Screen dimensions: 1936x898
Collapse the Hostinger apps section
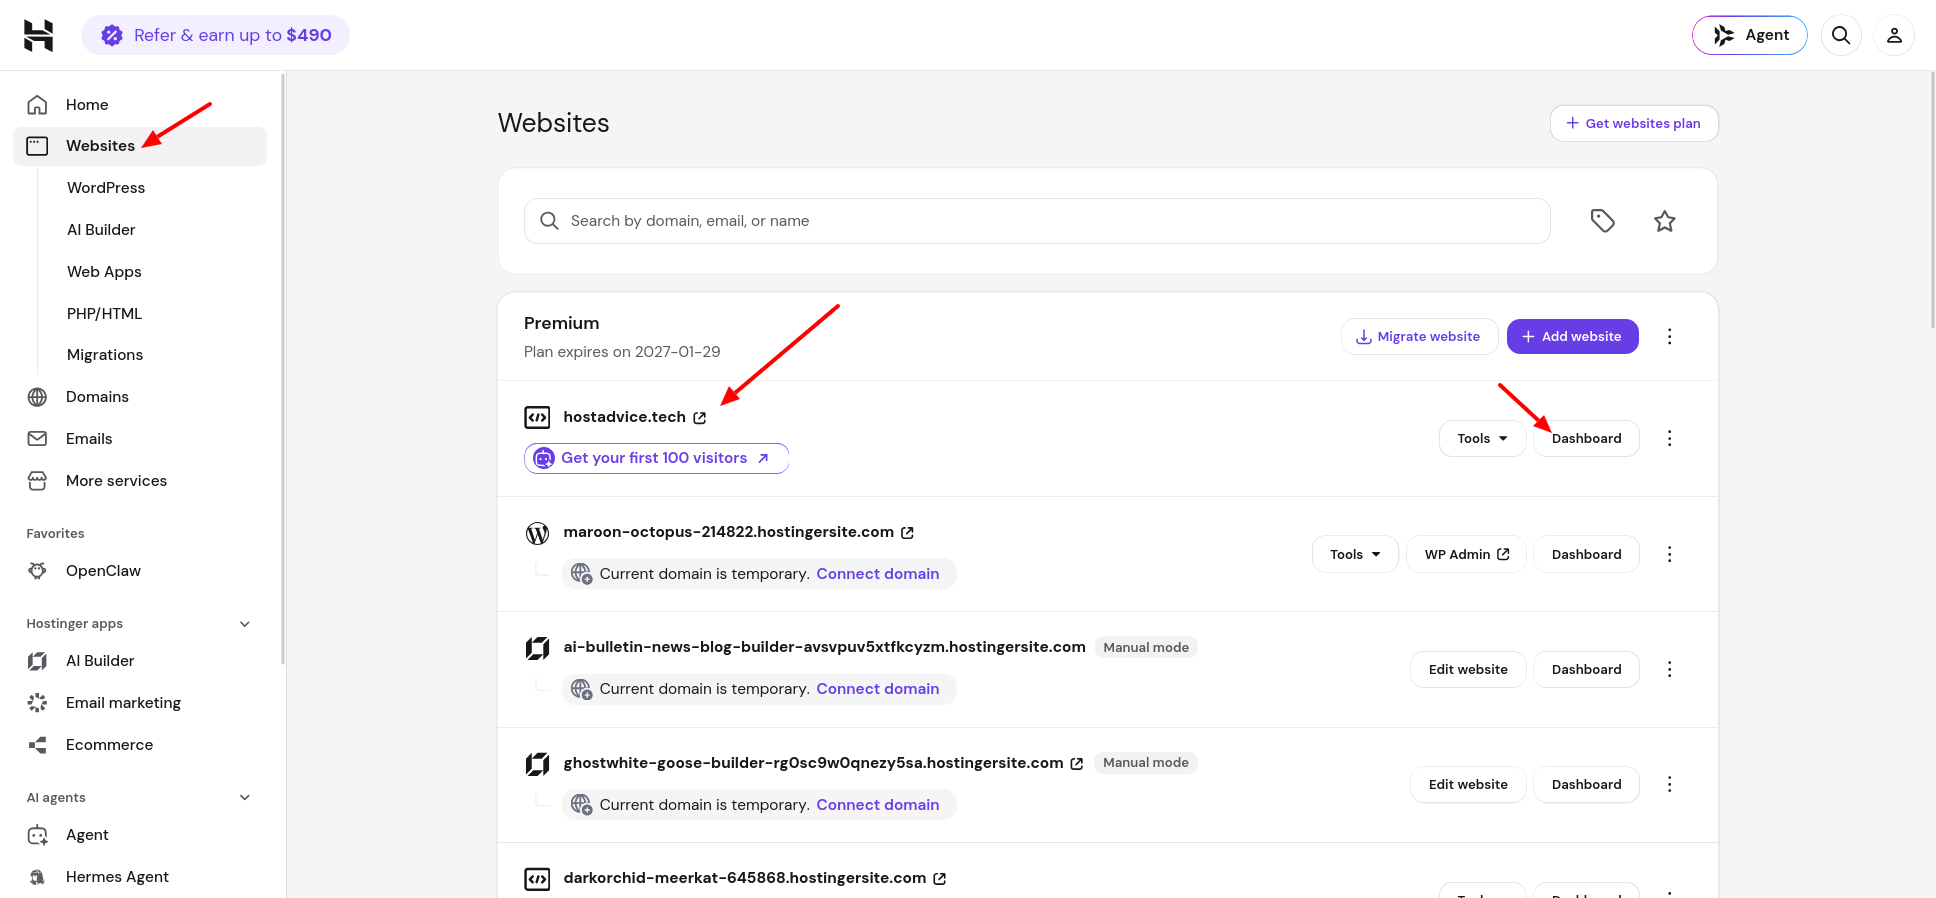(x=245, y=624)
